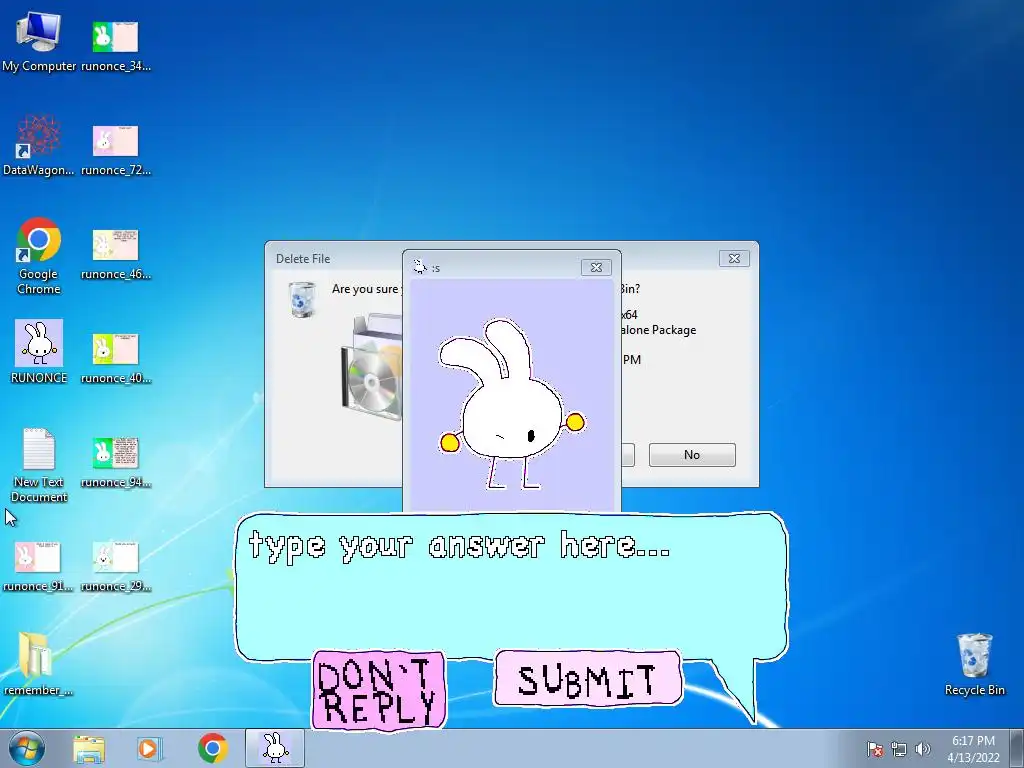
Task: Click the SUBMIT button
Action: (x=588, y=679)
